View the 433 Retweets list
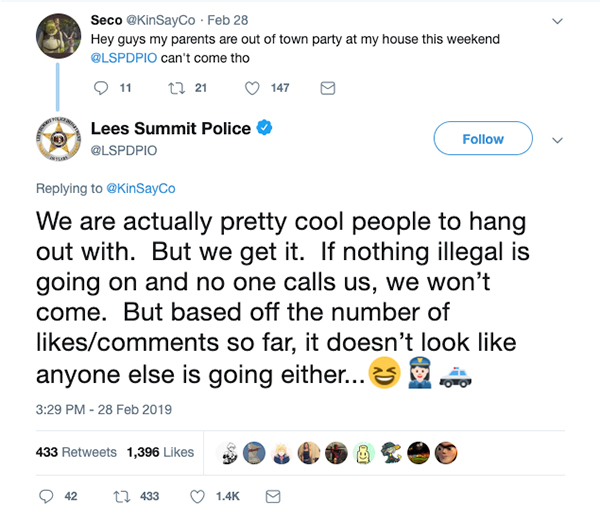The width and height of the screenshot is (600, 522). pyautogui.click(x=76, y=452)
